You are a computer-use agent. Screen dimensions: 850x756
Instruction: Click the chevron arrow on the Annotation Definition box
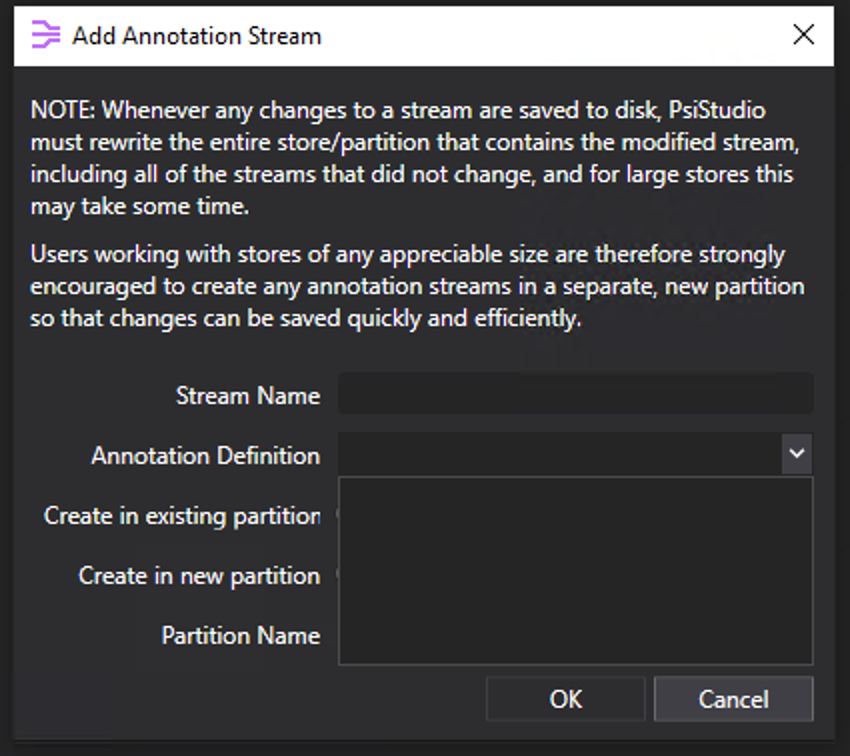point(797,453)
